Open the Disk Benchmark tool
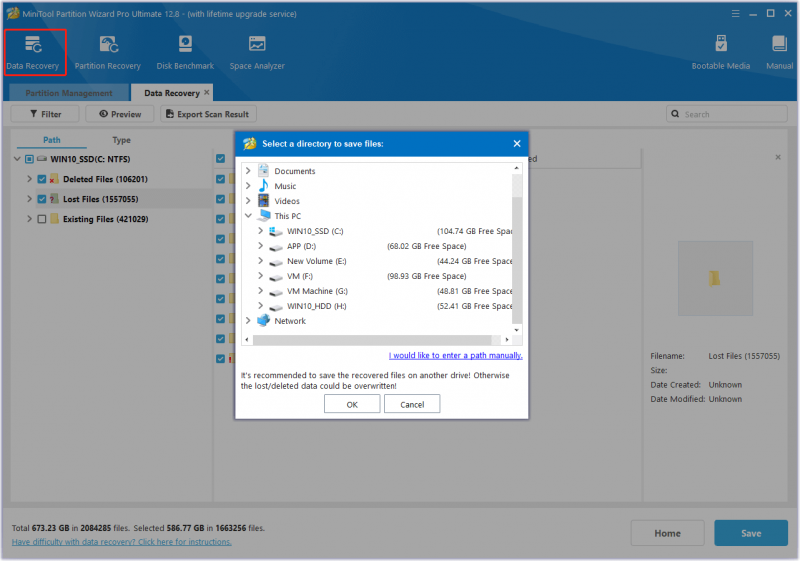800x561 pixels. [185, 53]
